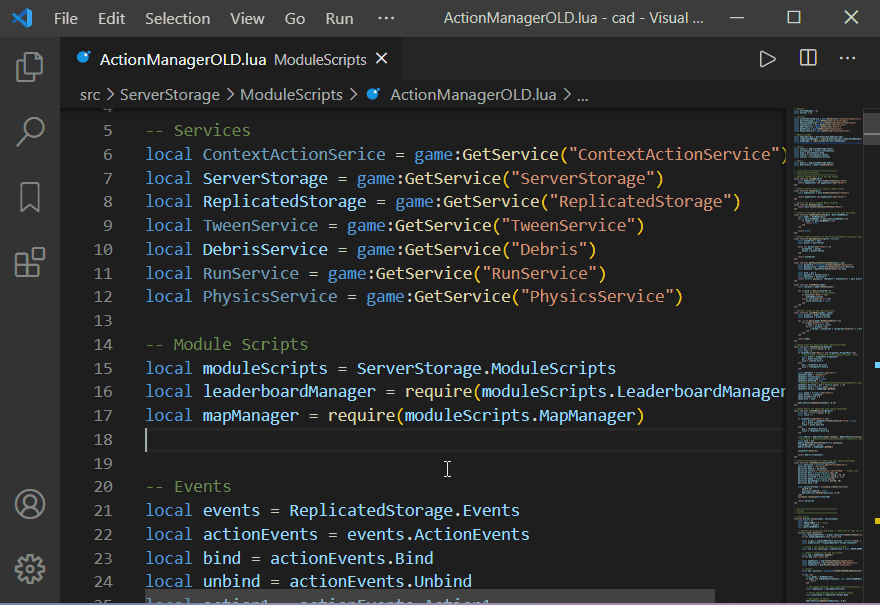Screen dimensions: 880x605
Task: Click unbind variable on line 24
Action: (x=231, y=581)
